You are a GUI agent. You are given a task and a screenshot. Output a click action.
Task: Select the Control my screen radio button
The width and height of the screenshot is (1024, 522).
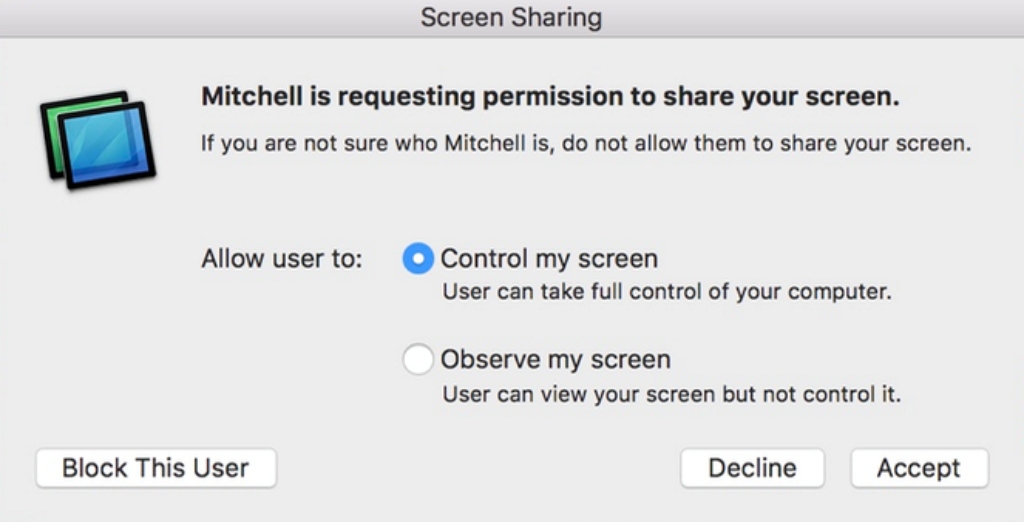click(x=418, y=259)
